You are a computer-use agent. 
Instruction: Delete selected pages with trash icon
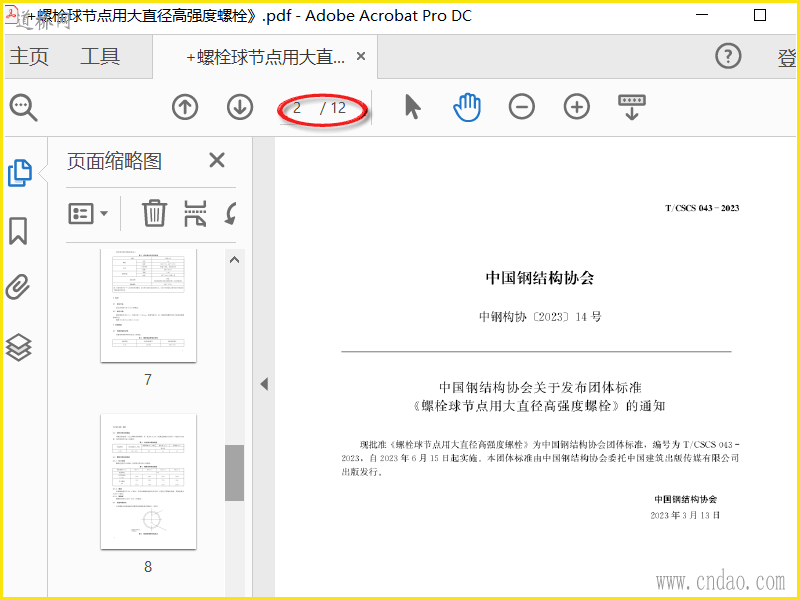(x=154, y=213)
